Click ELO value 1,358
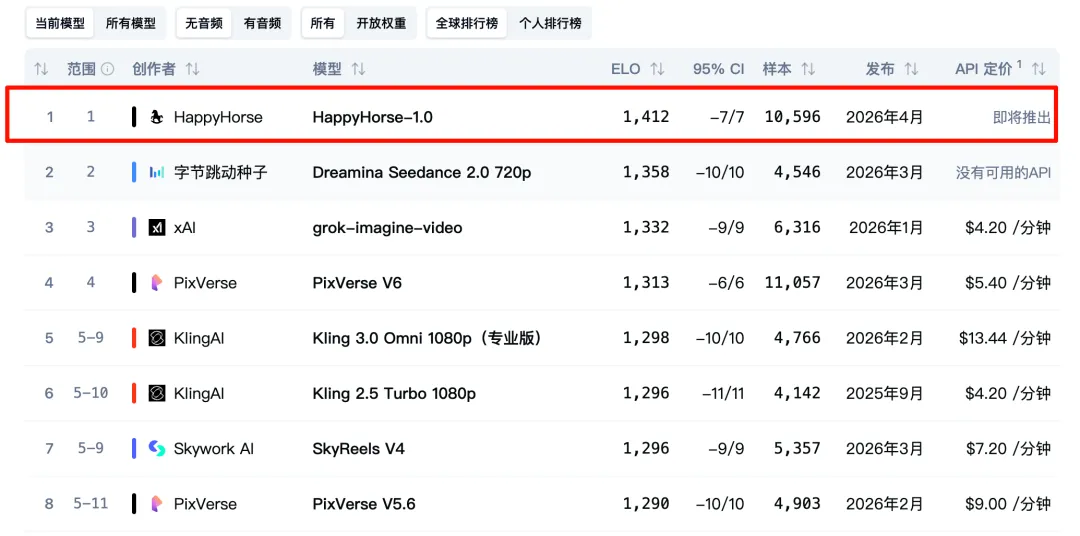The height and width of the screenshot is (536, 1080). [646, 172]
